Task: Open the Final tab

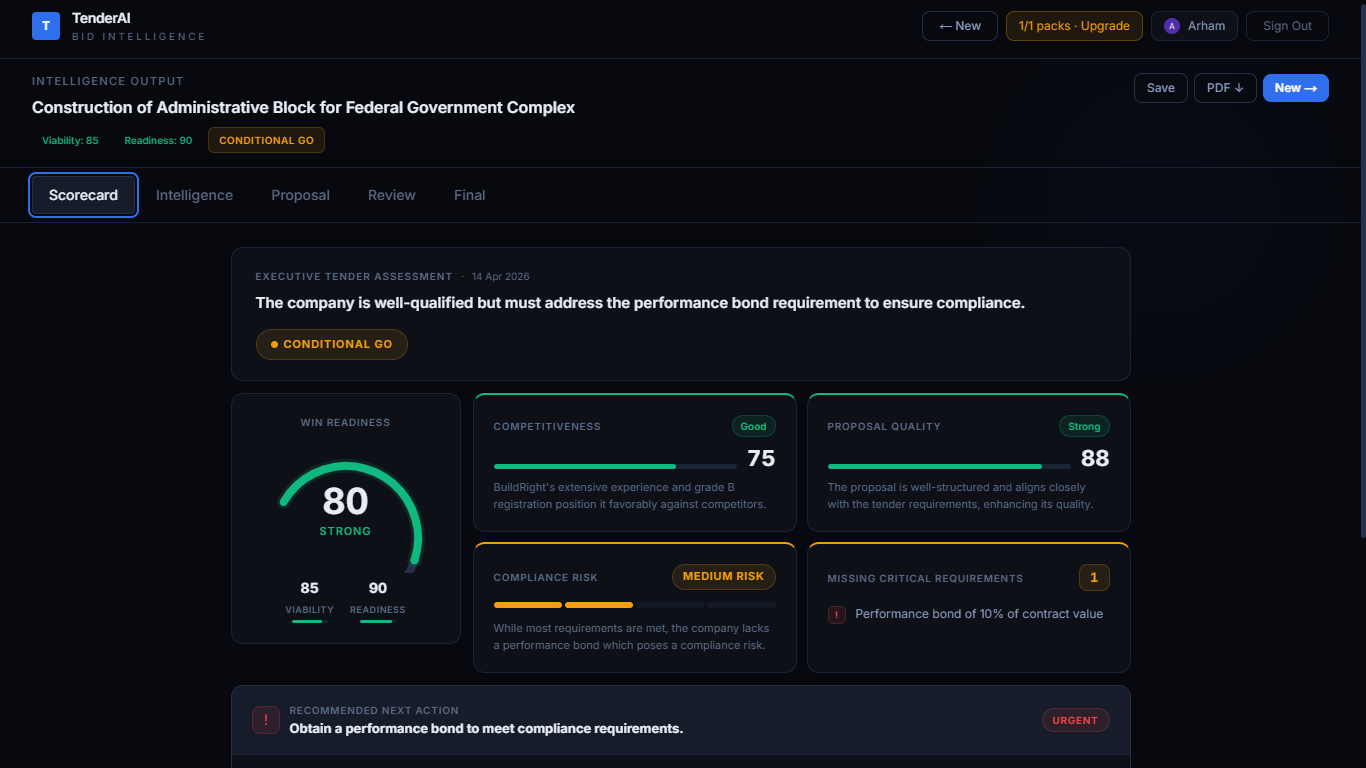Action: [x=469, y=195]
